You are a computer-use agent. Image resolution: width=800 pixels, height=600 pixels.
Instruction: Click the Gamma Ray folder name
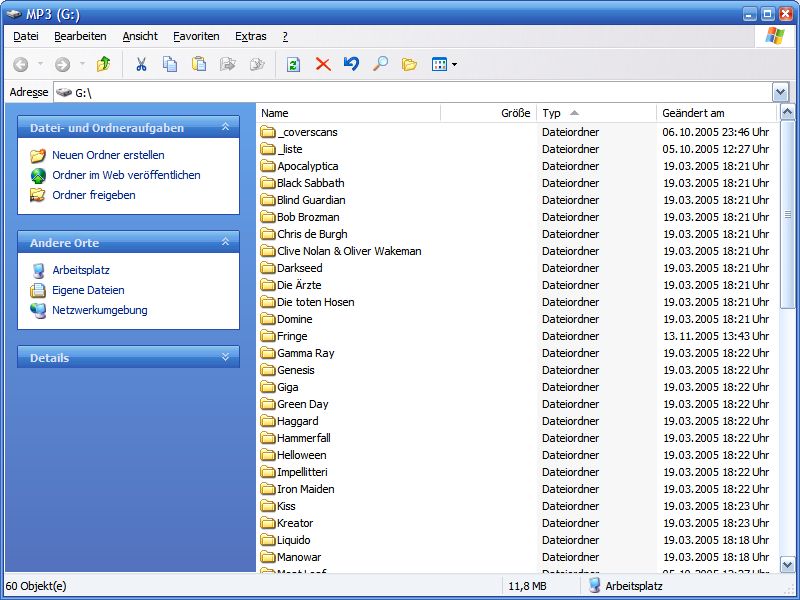(x=306, y=353)
